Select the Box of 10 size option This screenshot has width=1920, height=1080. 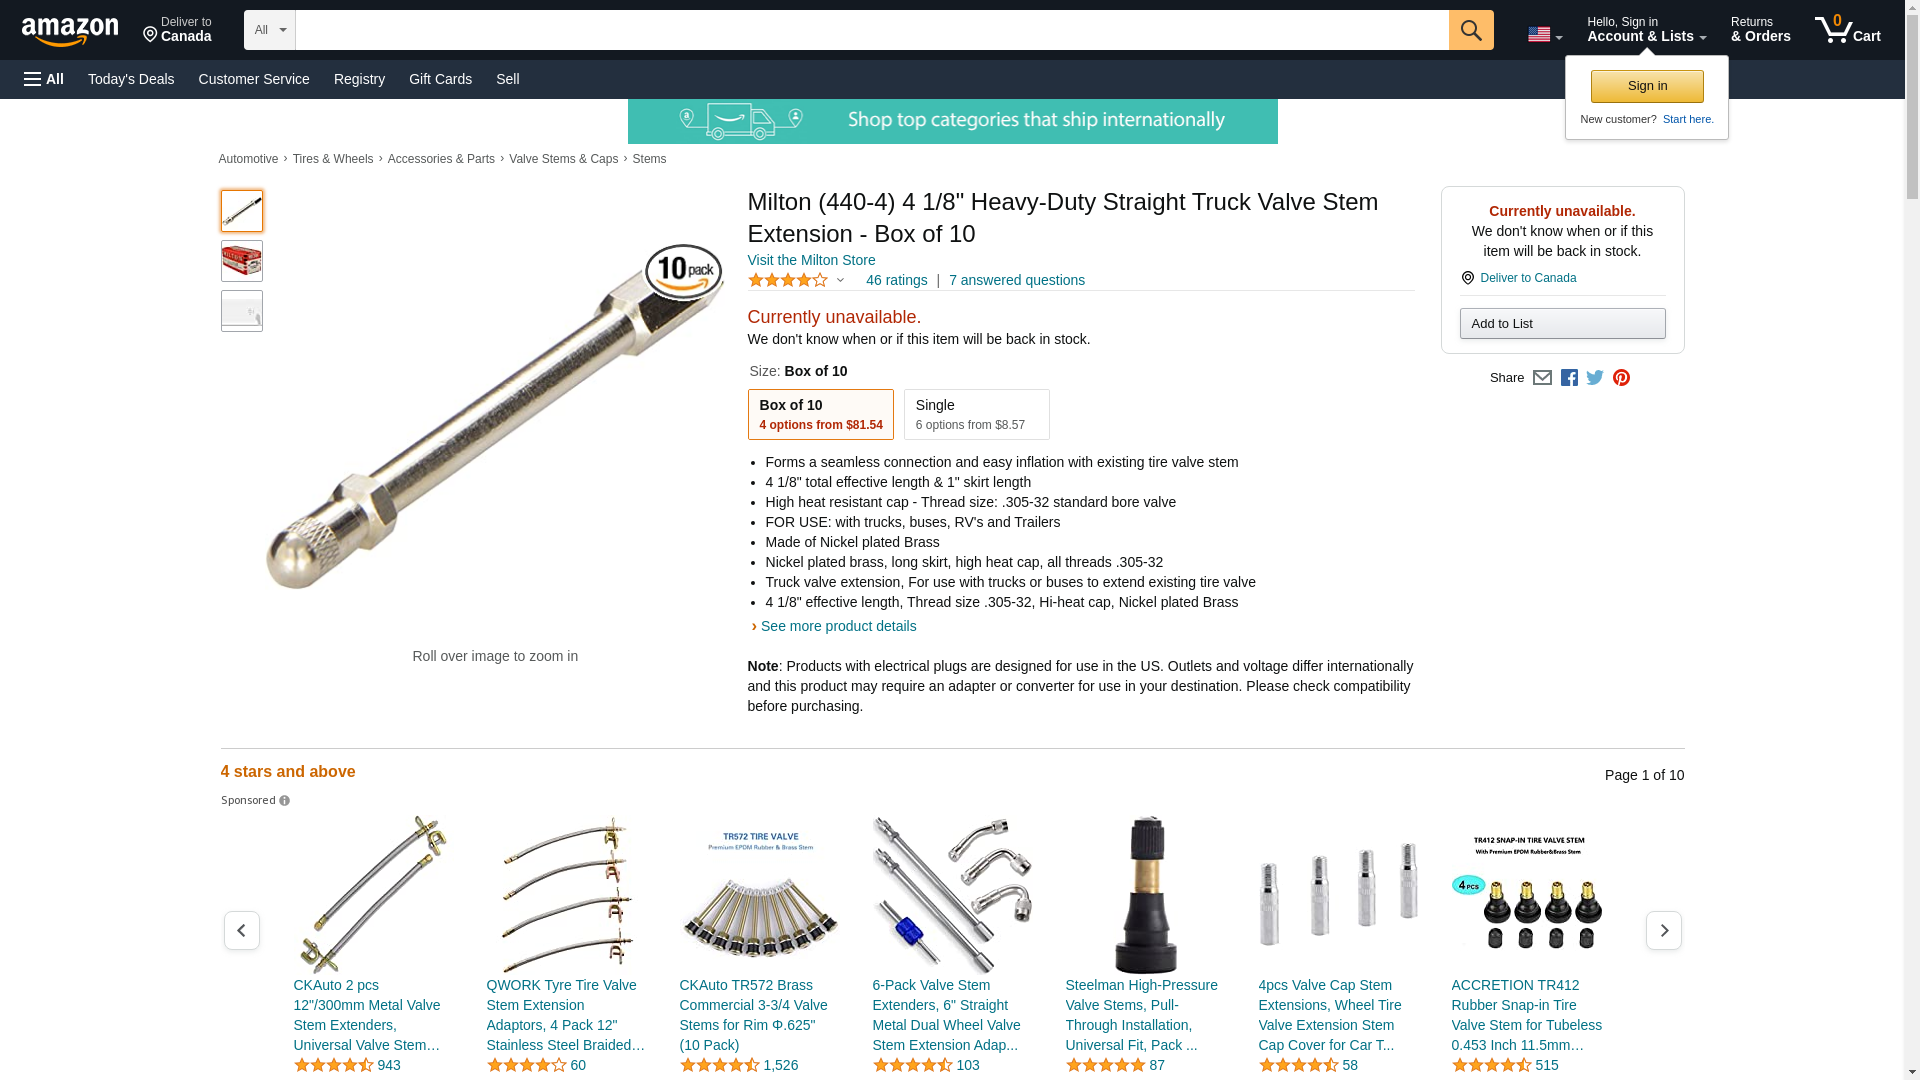click(820, 414)
